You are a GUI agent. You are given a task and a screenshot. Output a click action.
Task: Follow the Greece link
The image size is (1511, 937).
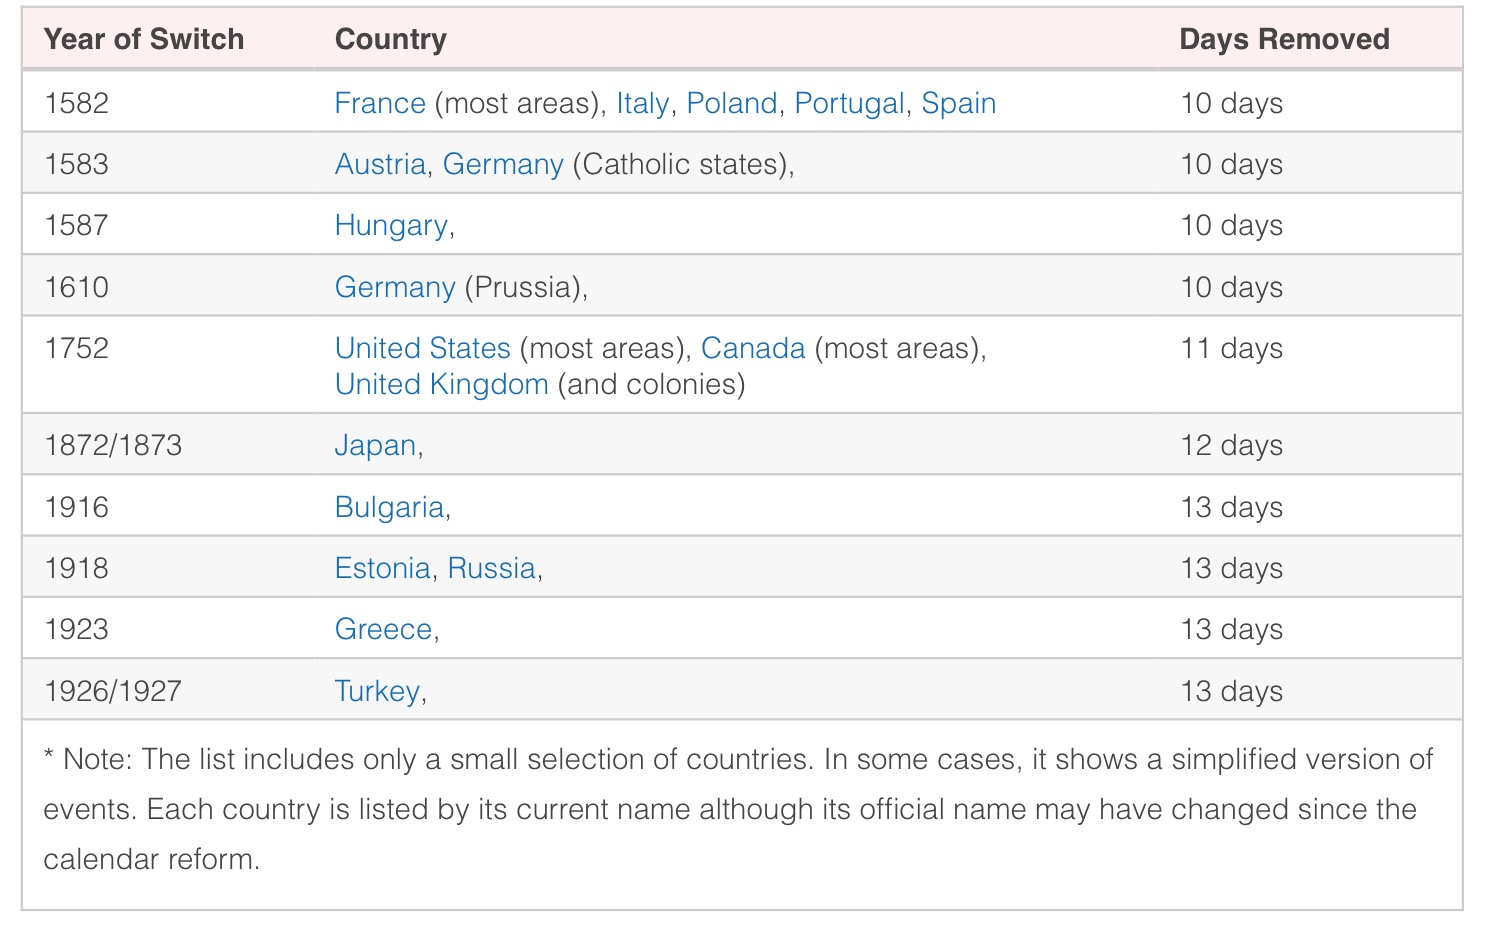[383, 629]
